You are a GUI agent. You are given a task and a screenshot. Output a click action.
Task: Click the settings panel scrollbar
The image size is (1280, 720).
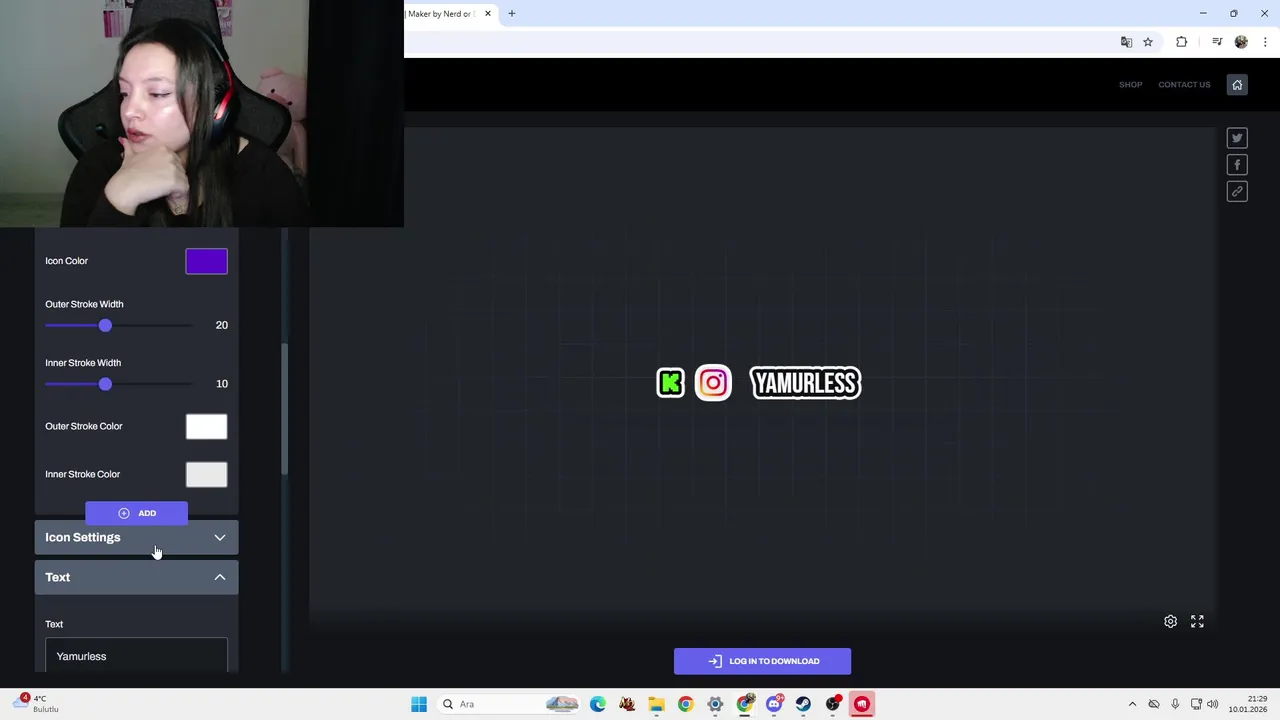pos(284,410)
